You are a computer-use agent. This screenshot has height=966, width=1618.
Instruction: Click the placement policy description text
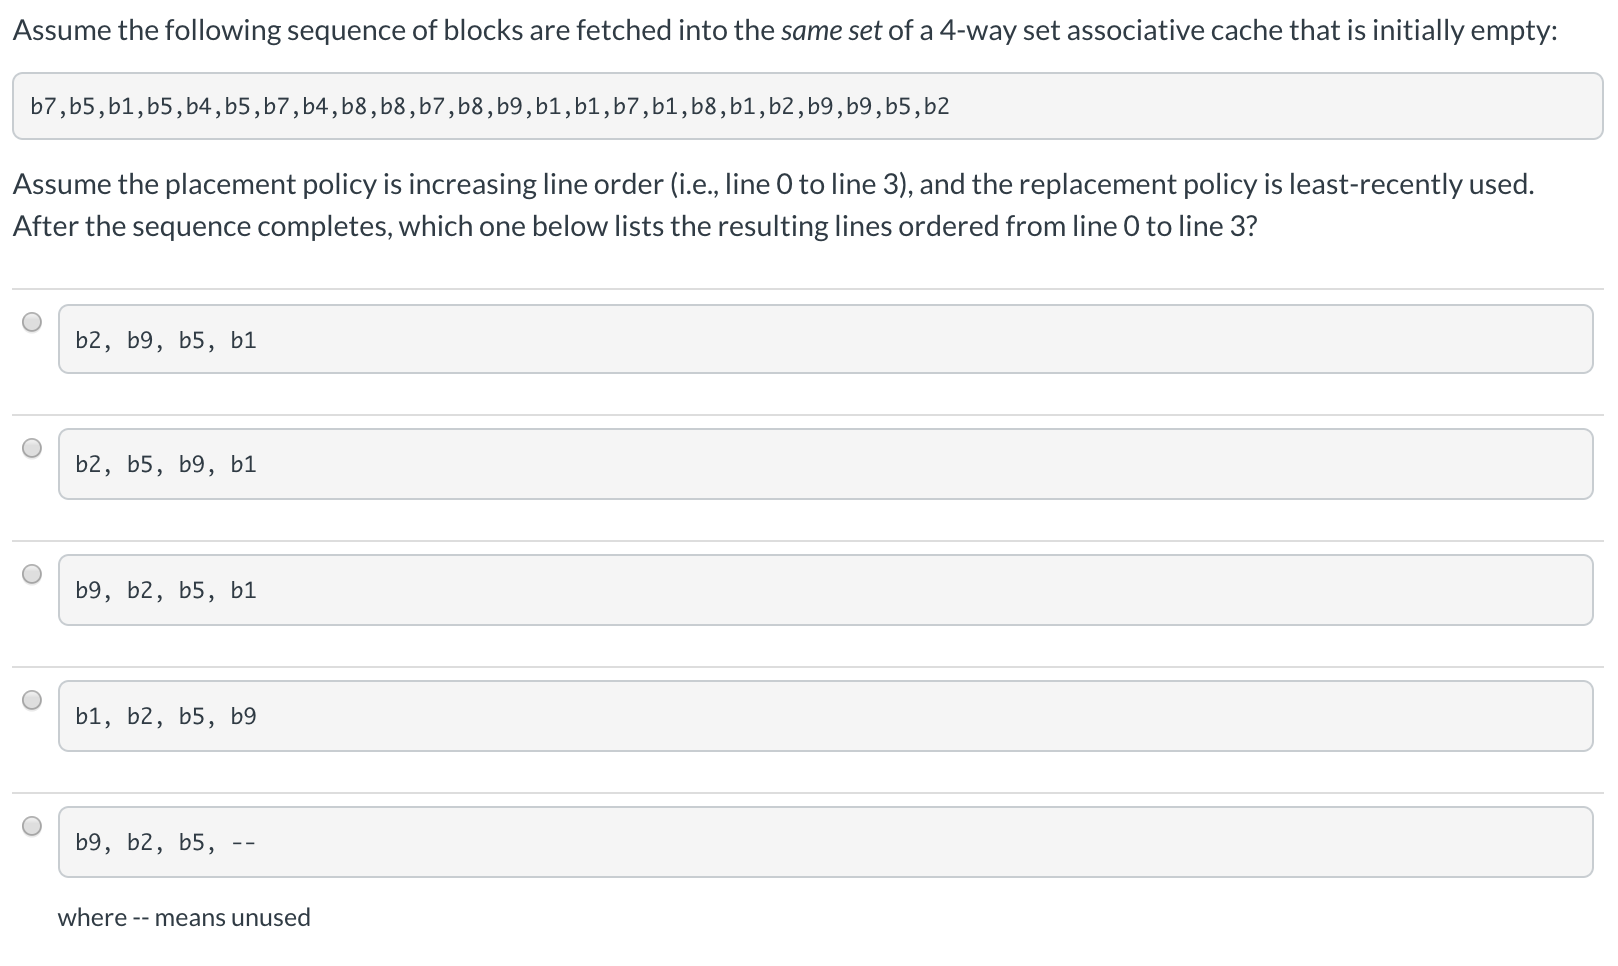pyautogui.click(x=770, y=184)
